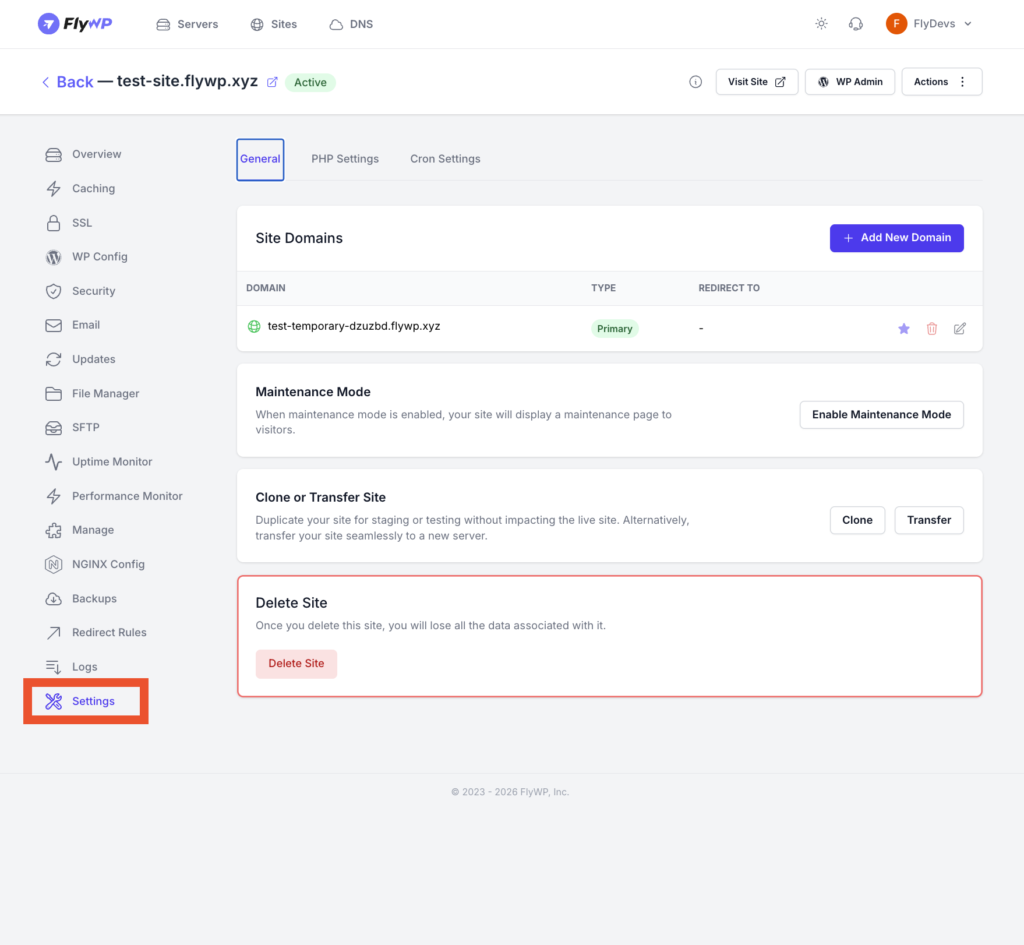
Task: Click the red trash icon in domain row
Action: [x=932, y=329]
